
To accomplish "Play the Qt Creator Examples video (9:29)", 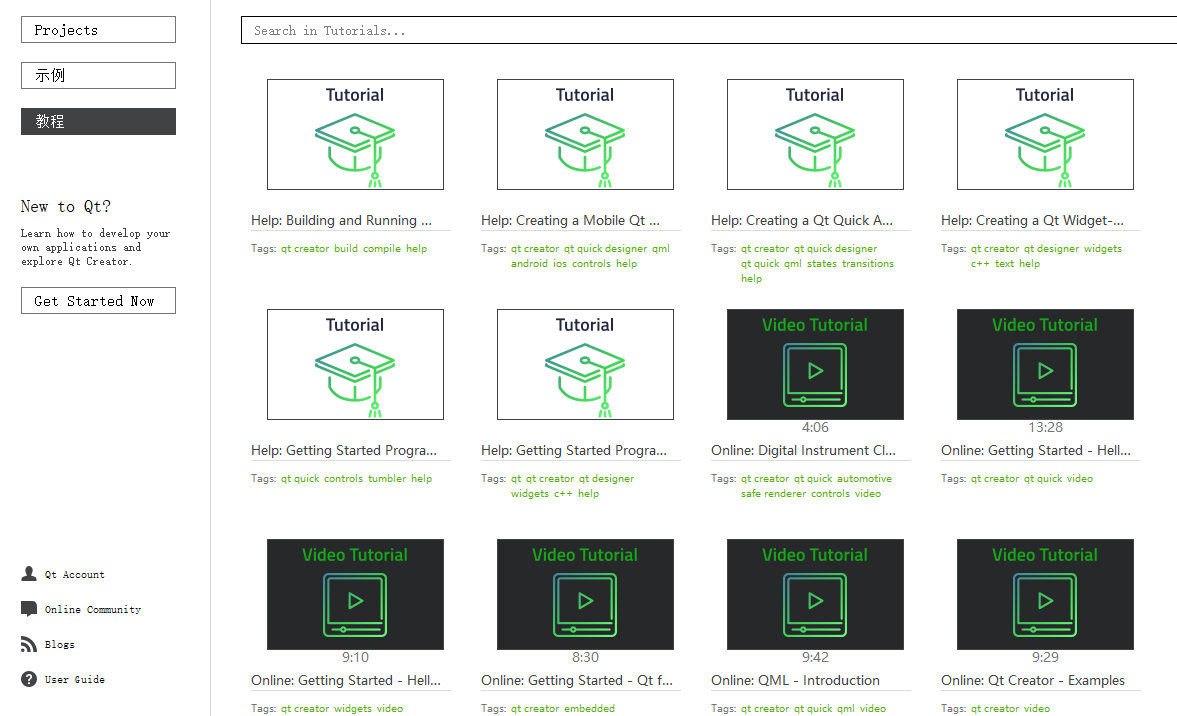I will pos(1046,594).
